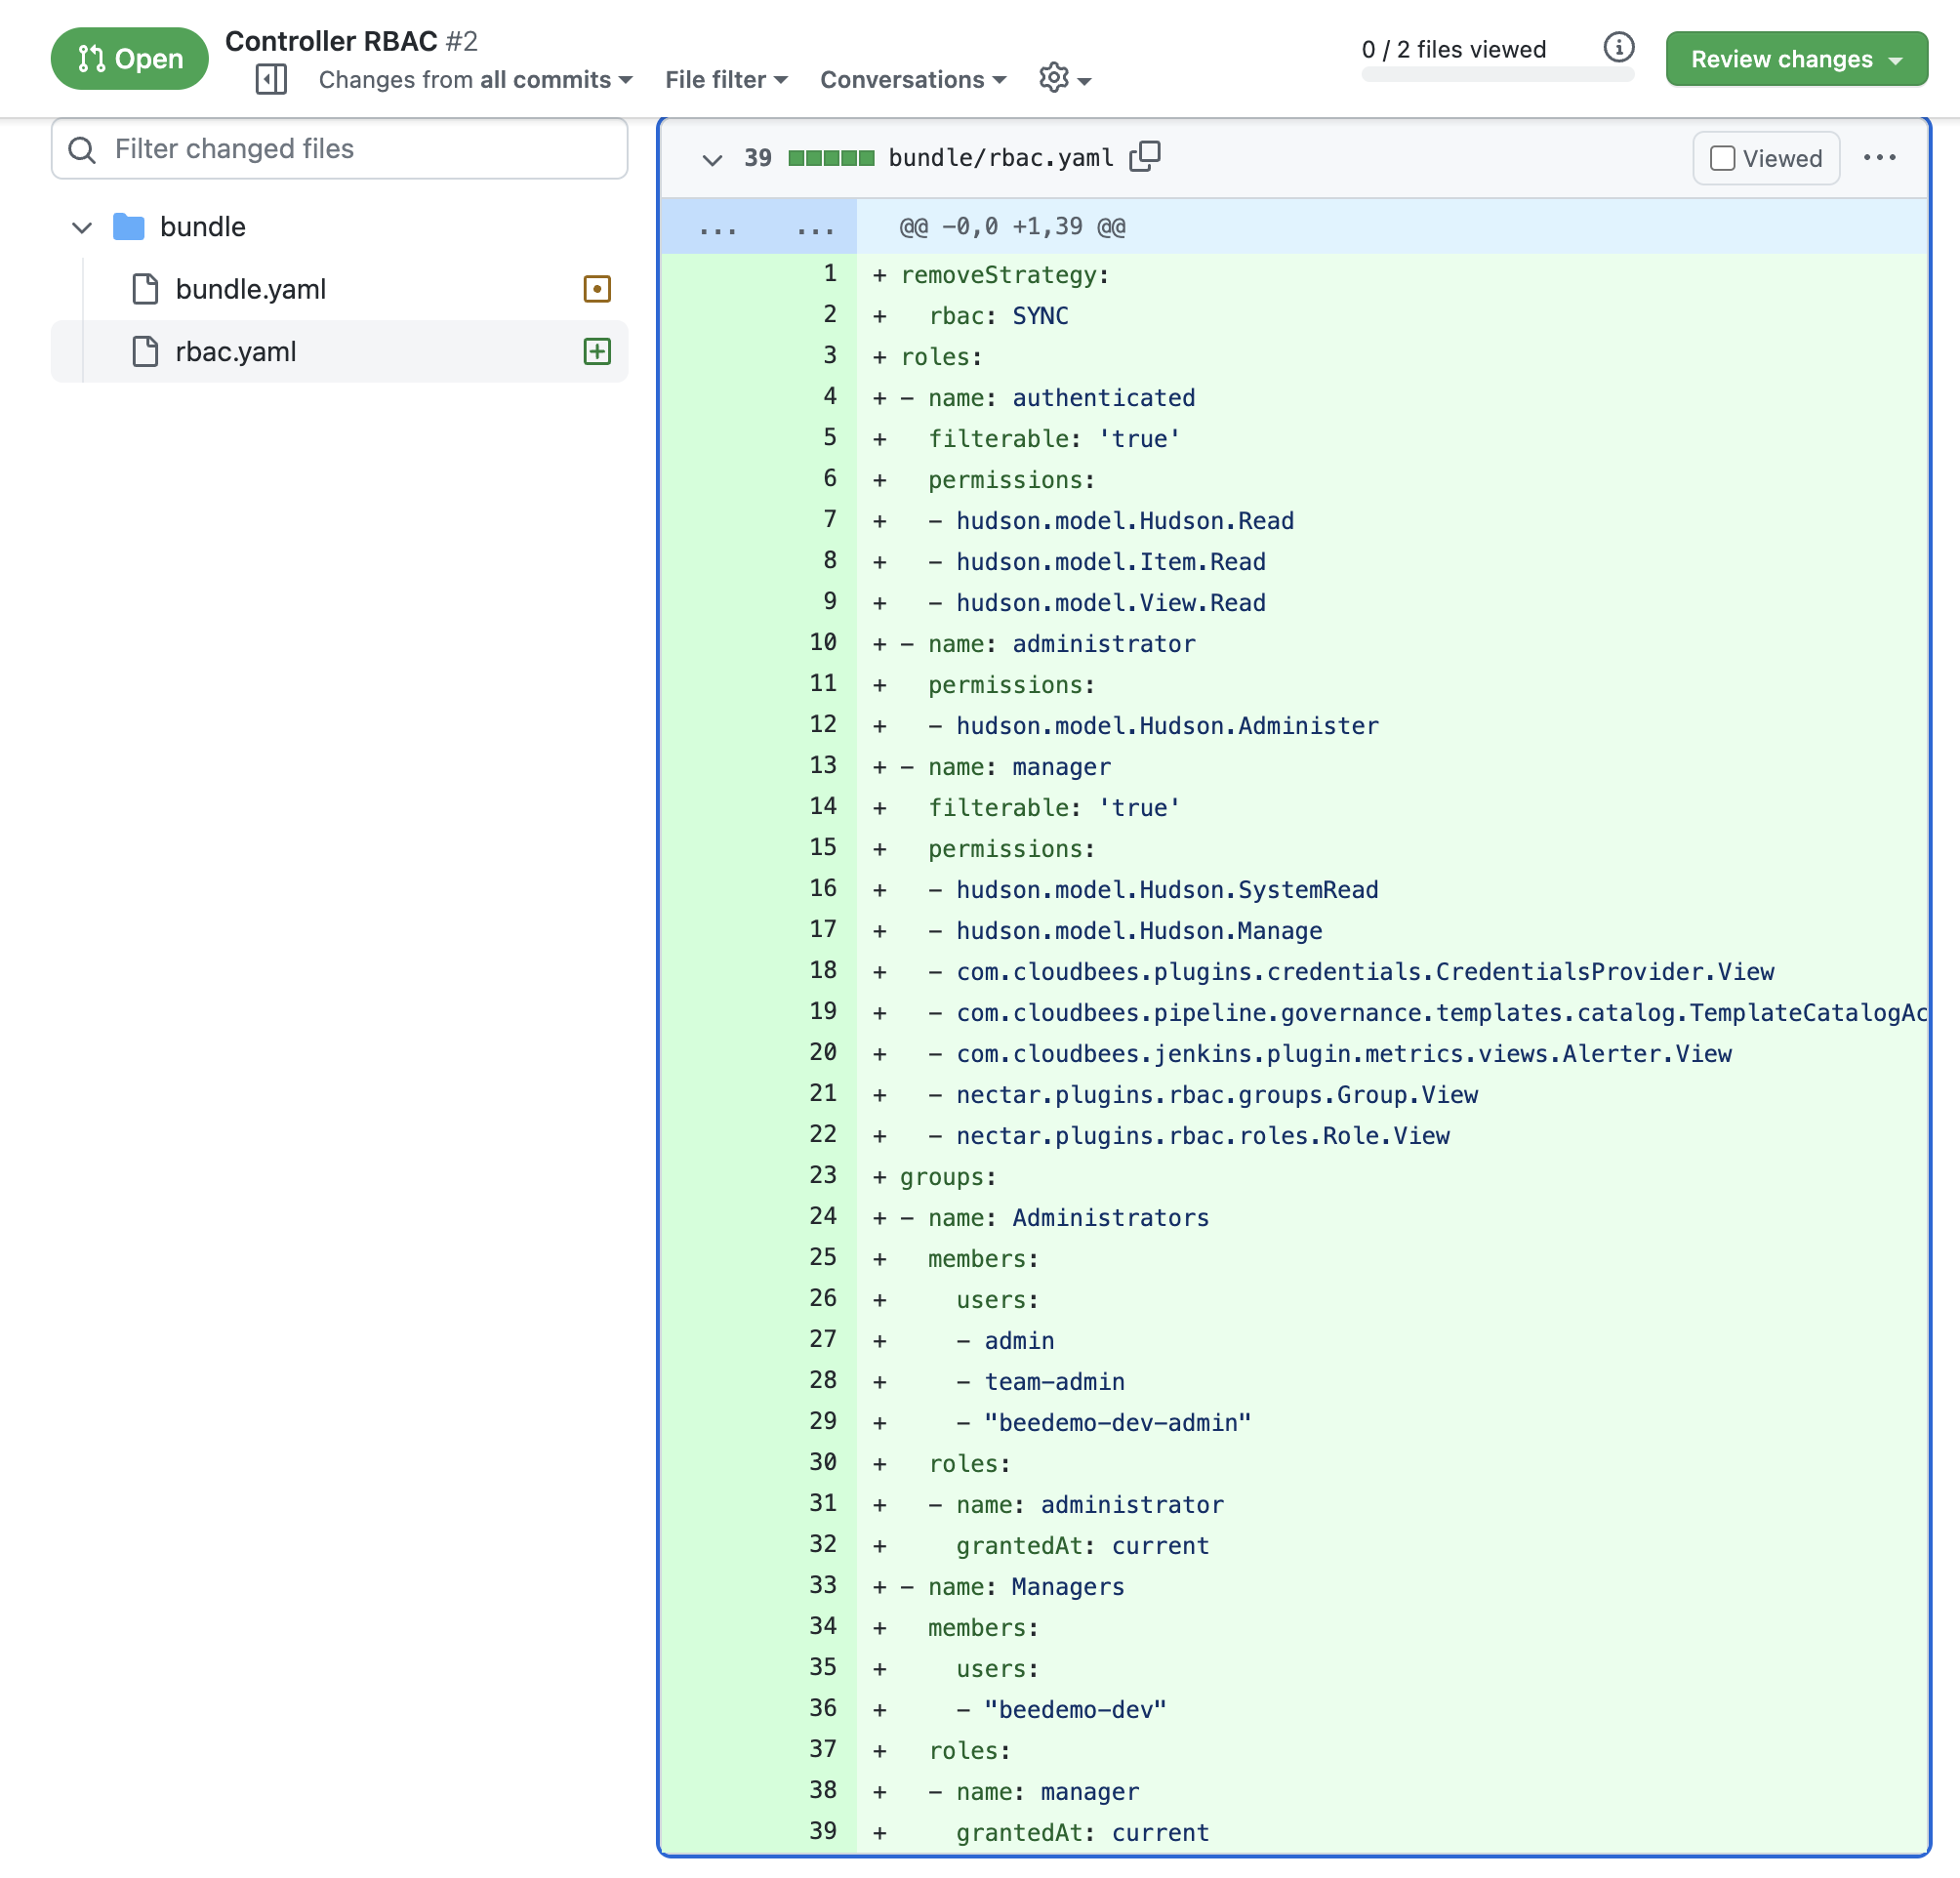Open the Conversations menu
Screen dimensions: 1960x1878
(911, 79)
